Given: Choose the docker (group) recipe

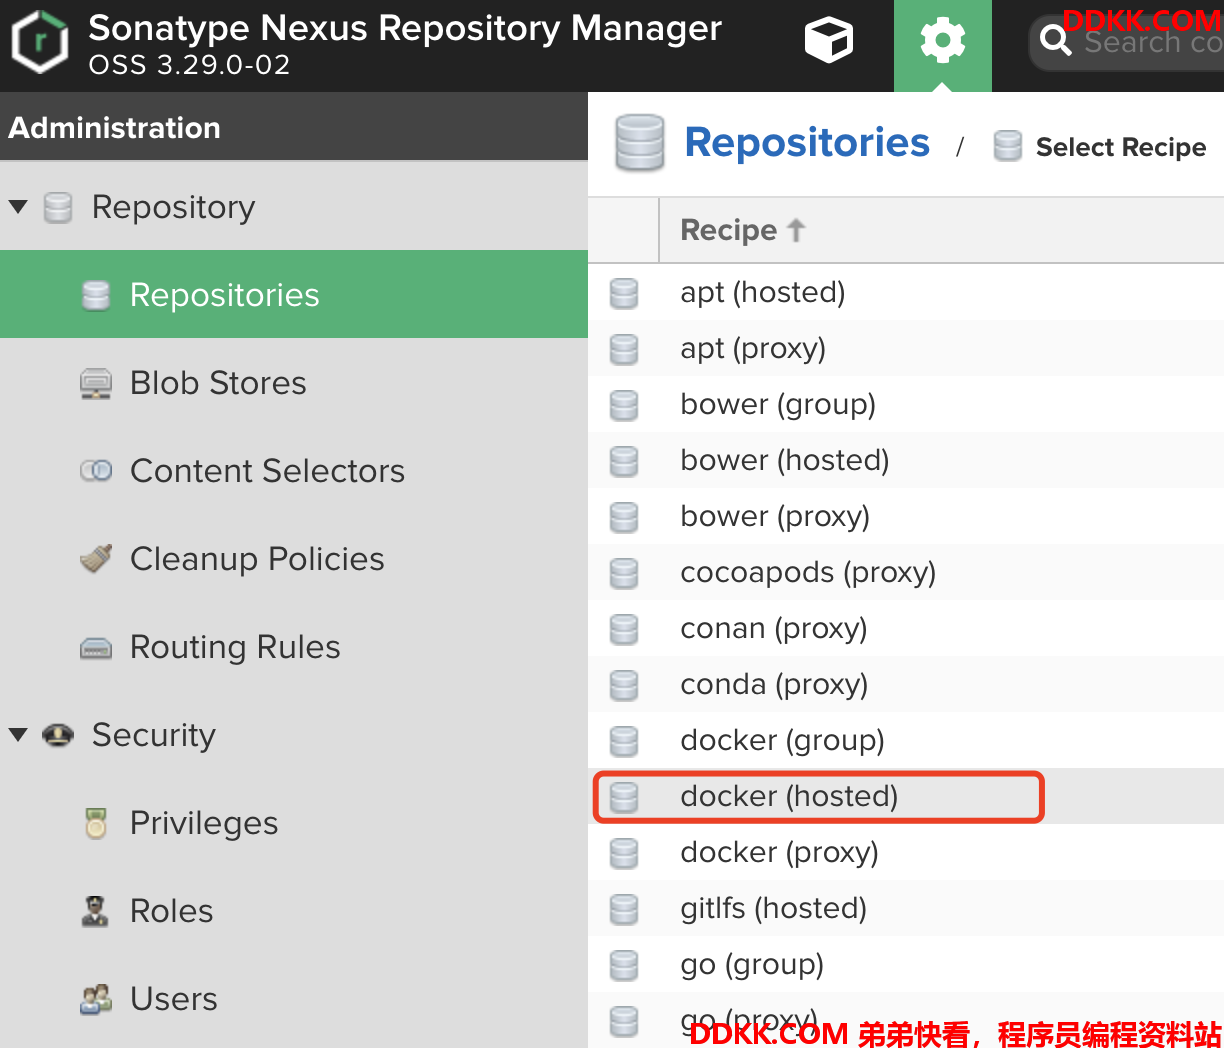Looking at the screenshot, I should 906,740.
